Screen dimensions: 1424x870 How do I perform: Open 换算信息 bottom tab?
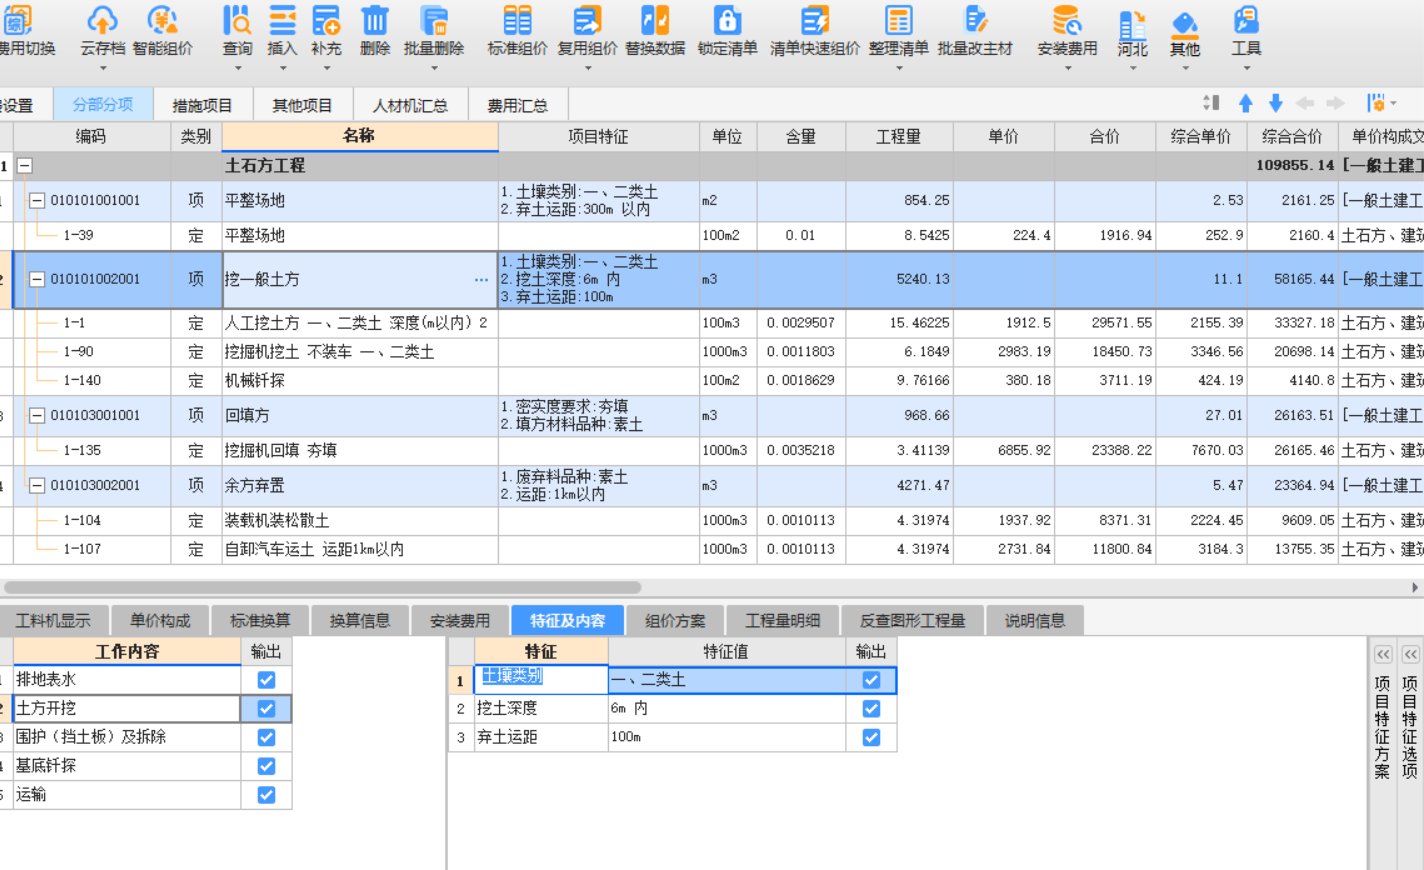point(360,621)
